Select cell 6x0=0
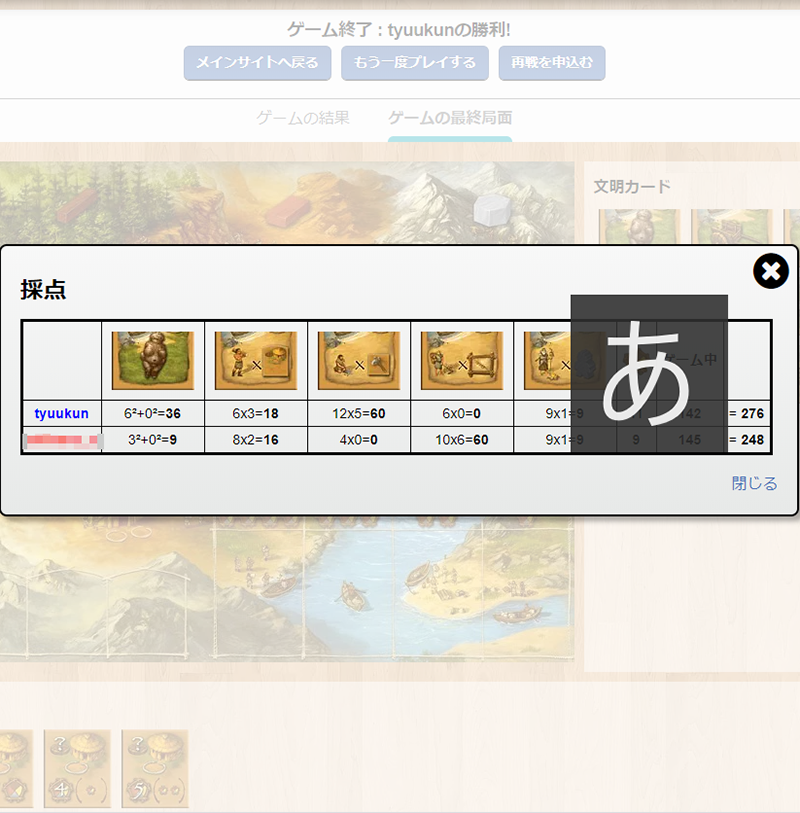Image resolution: width=800 pixels, height=813 pixels. click(462, 413)
